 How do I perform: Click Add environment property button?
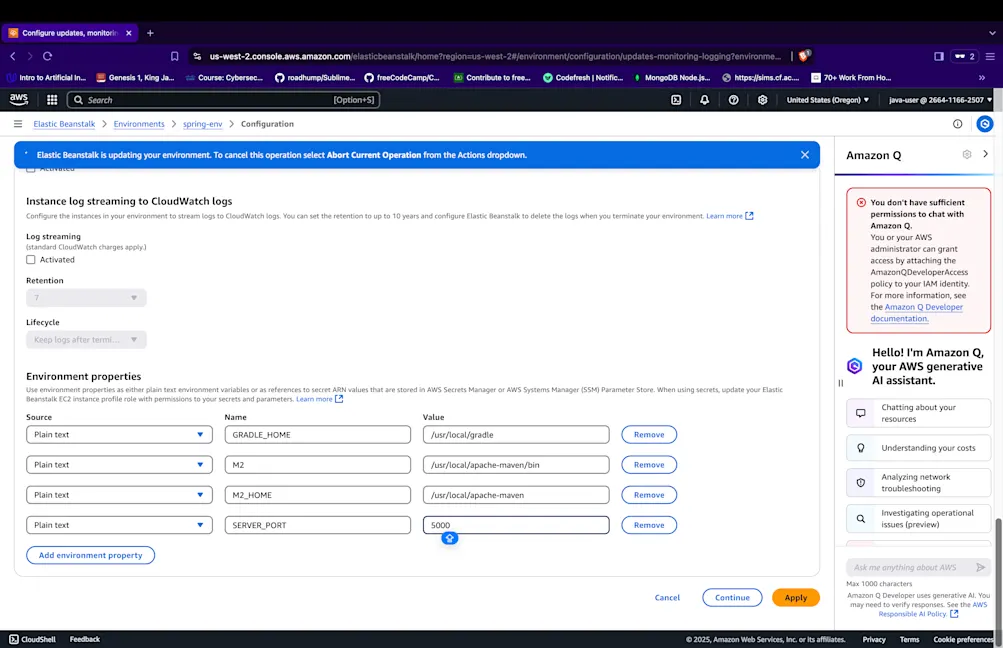(x=90, y=555)
